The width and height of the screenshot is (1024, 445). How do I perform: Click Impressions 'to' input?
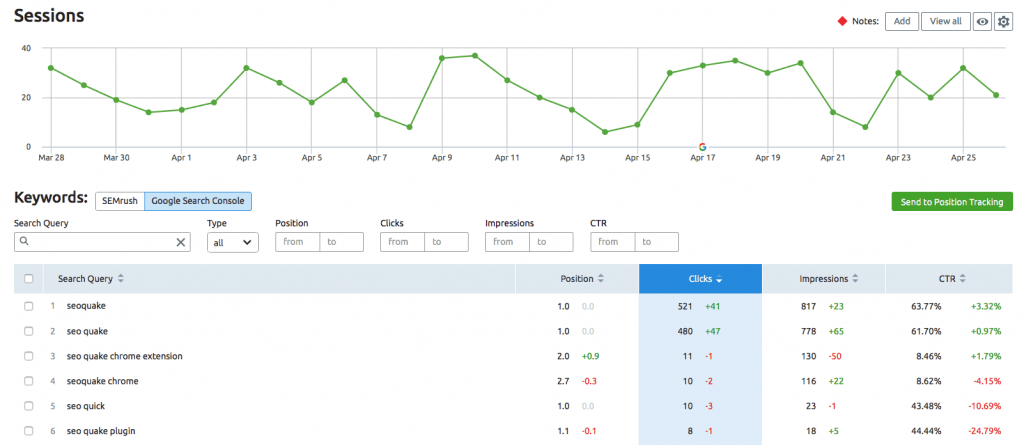[x=552, y=242]
